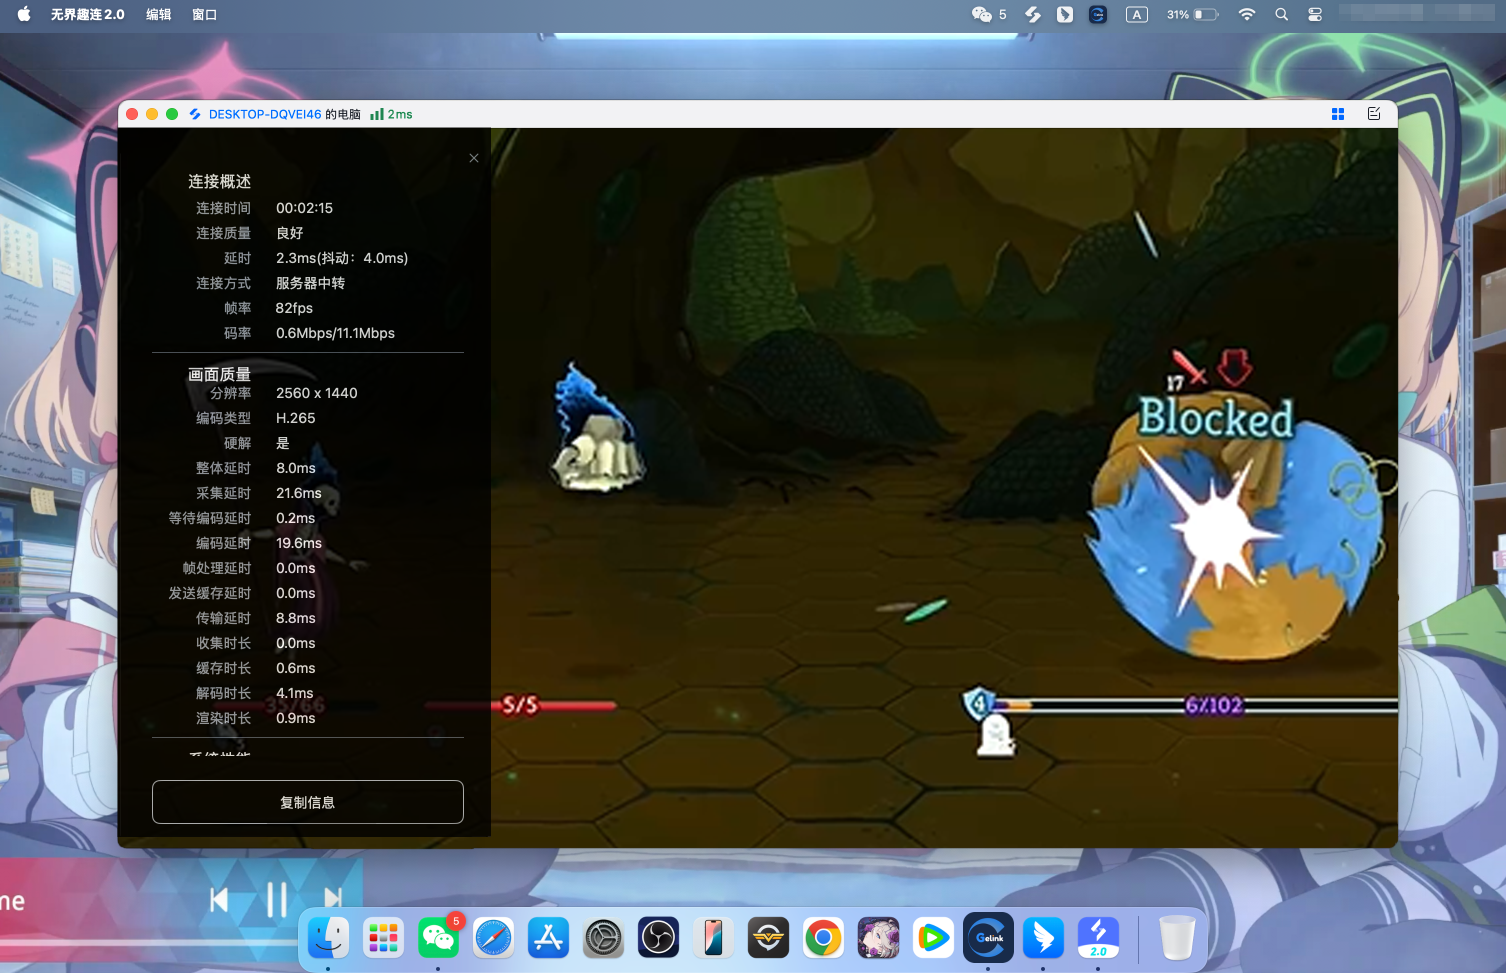Image resolution: width=1506 pixels, height=973 pixels.
Task: Open the 编辑 menu
Action: [x=158, y=14]
